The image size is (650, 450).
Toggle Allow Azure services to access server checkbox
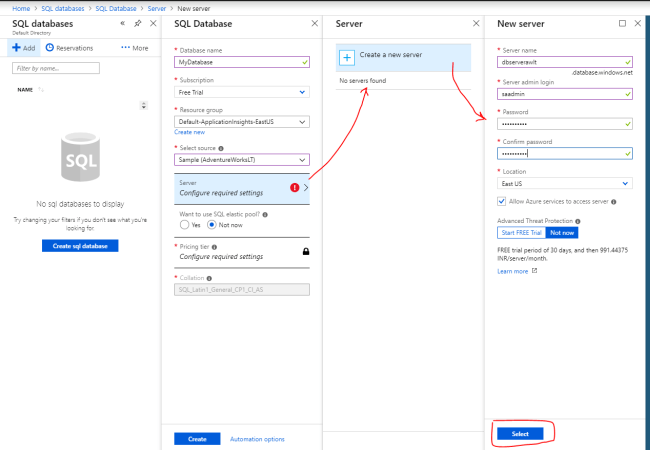(x=502, y=201)
